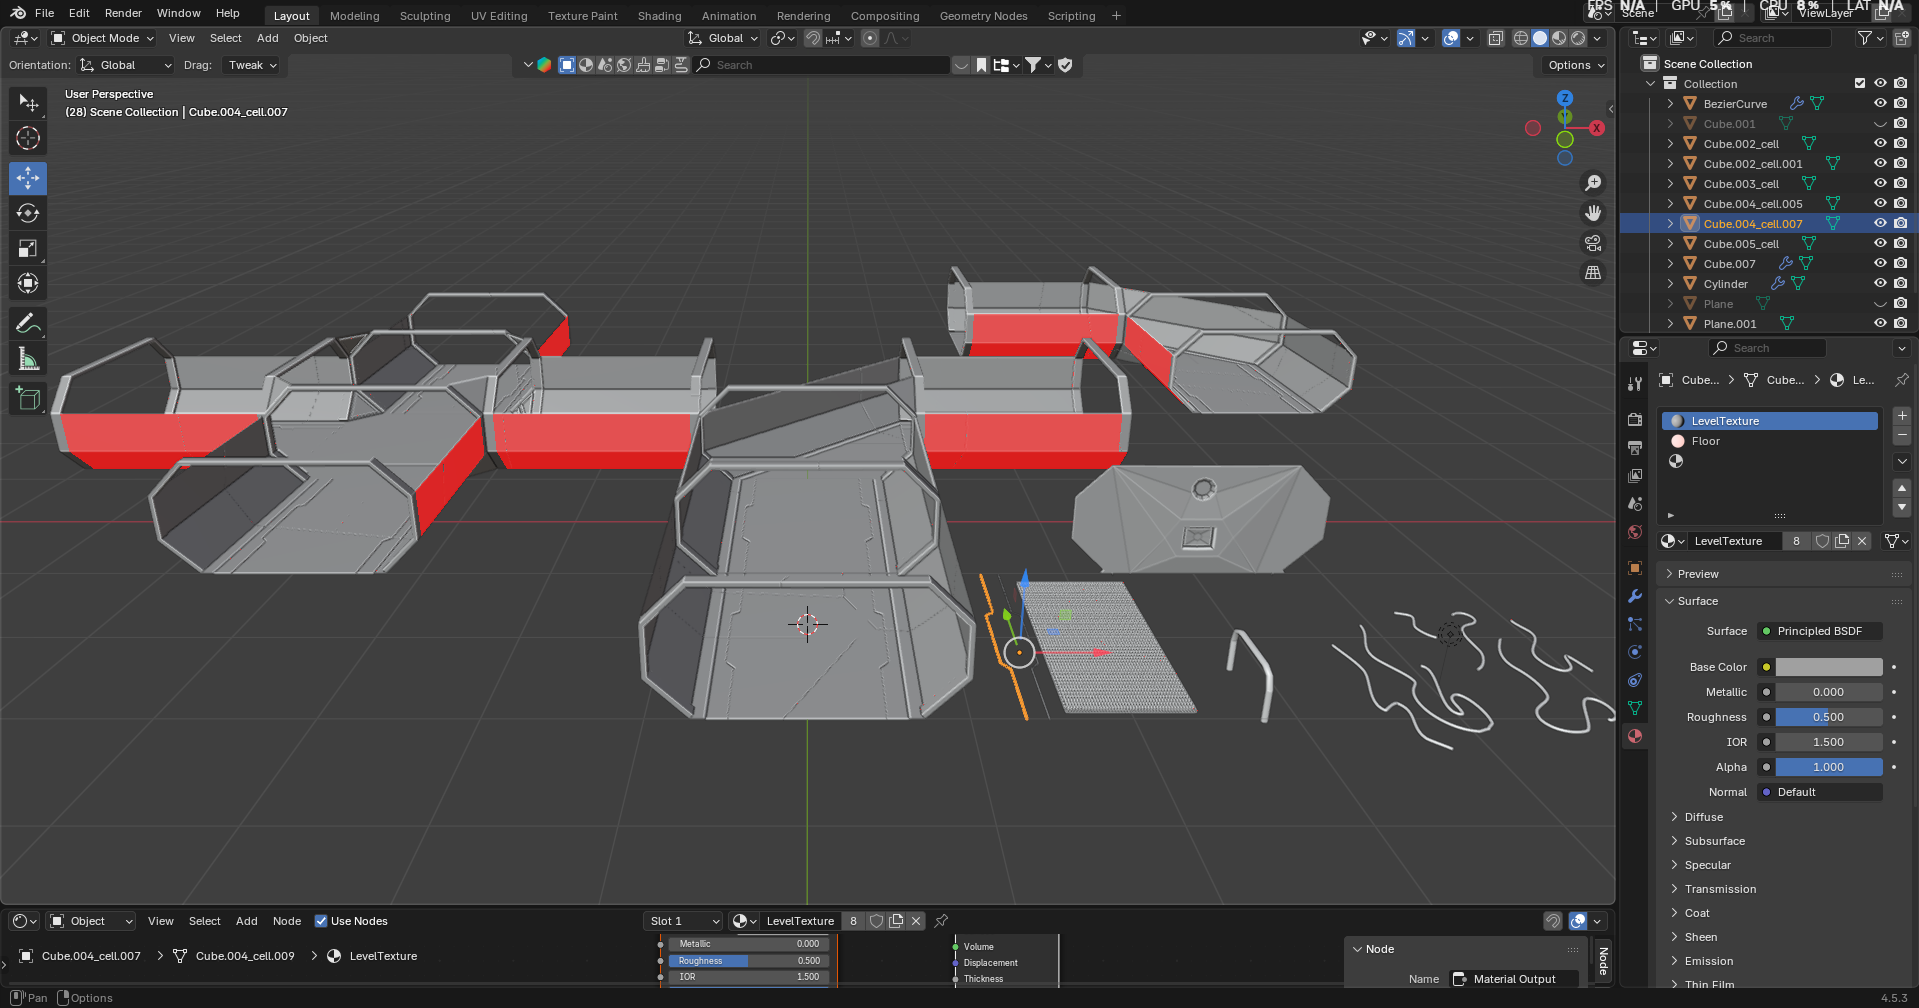Toggle the Use Nodes checkbox
Viewport: 1919px width, 1008px height.
(x=321, y=921)
